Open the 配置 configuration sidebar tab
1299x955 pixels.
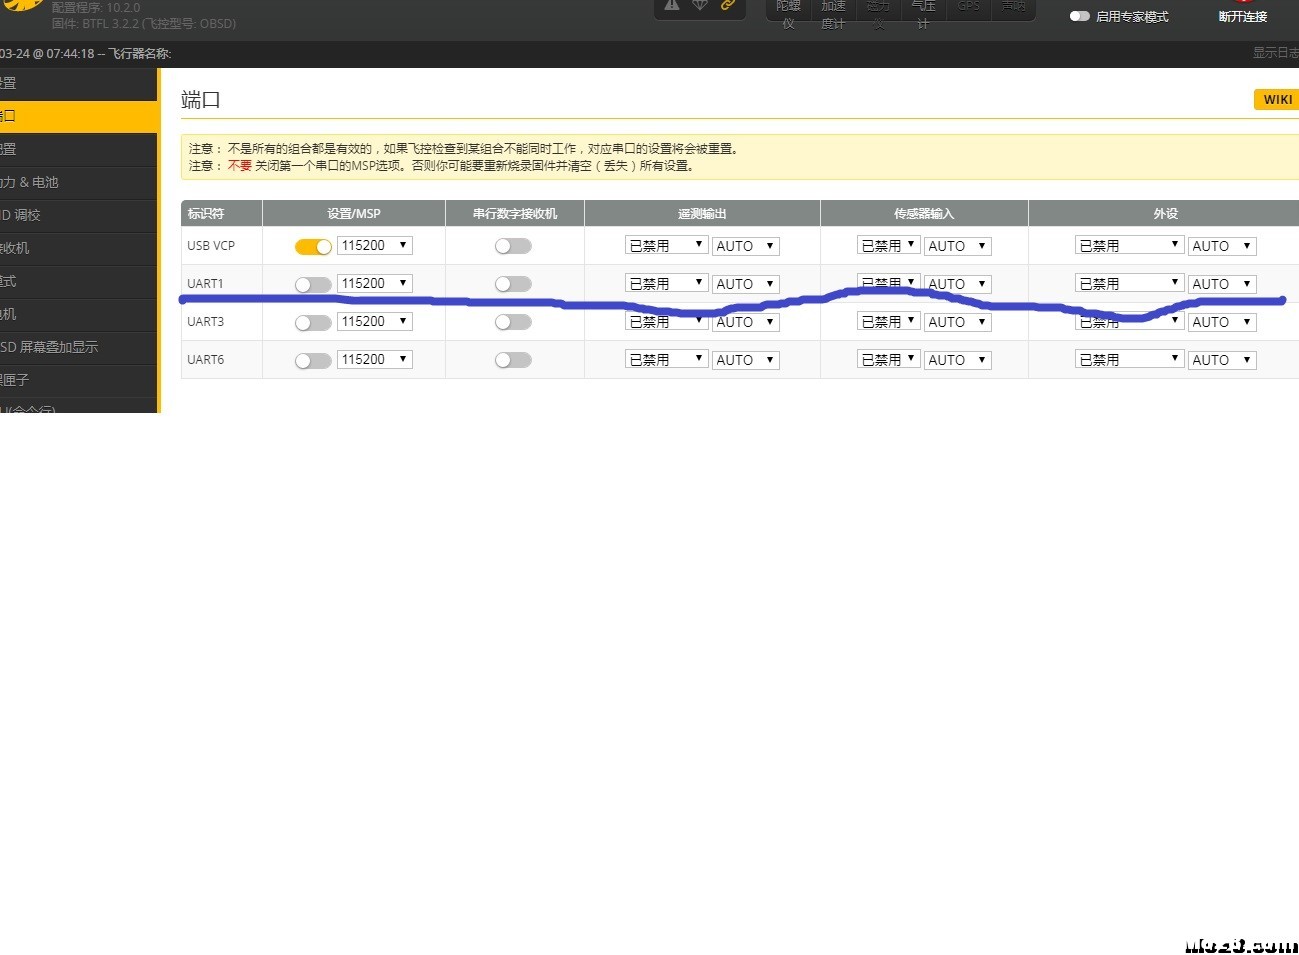78,149
